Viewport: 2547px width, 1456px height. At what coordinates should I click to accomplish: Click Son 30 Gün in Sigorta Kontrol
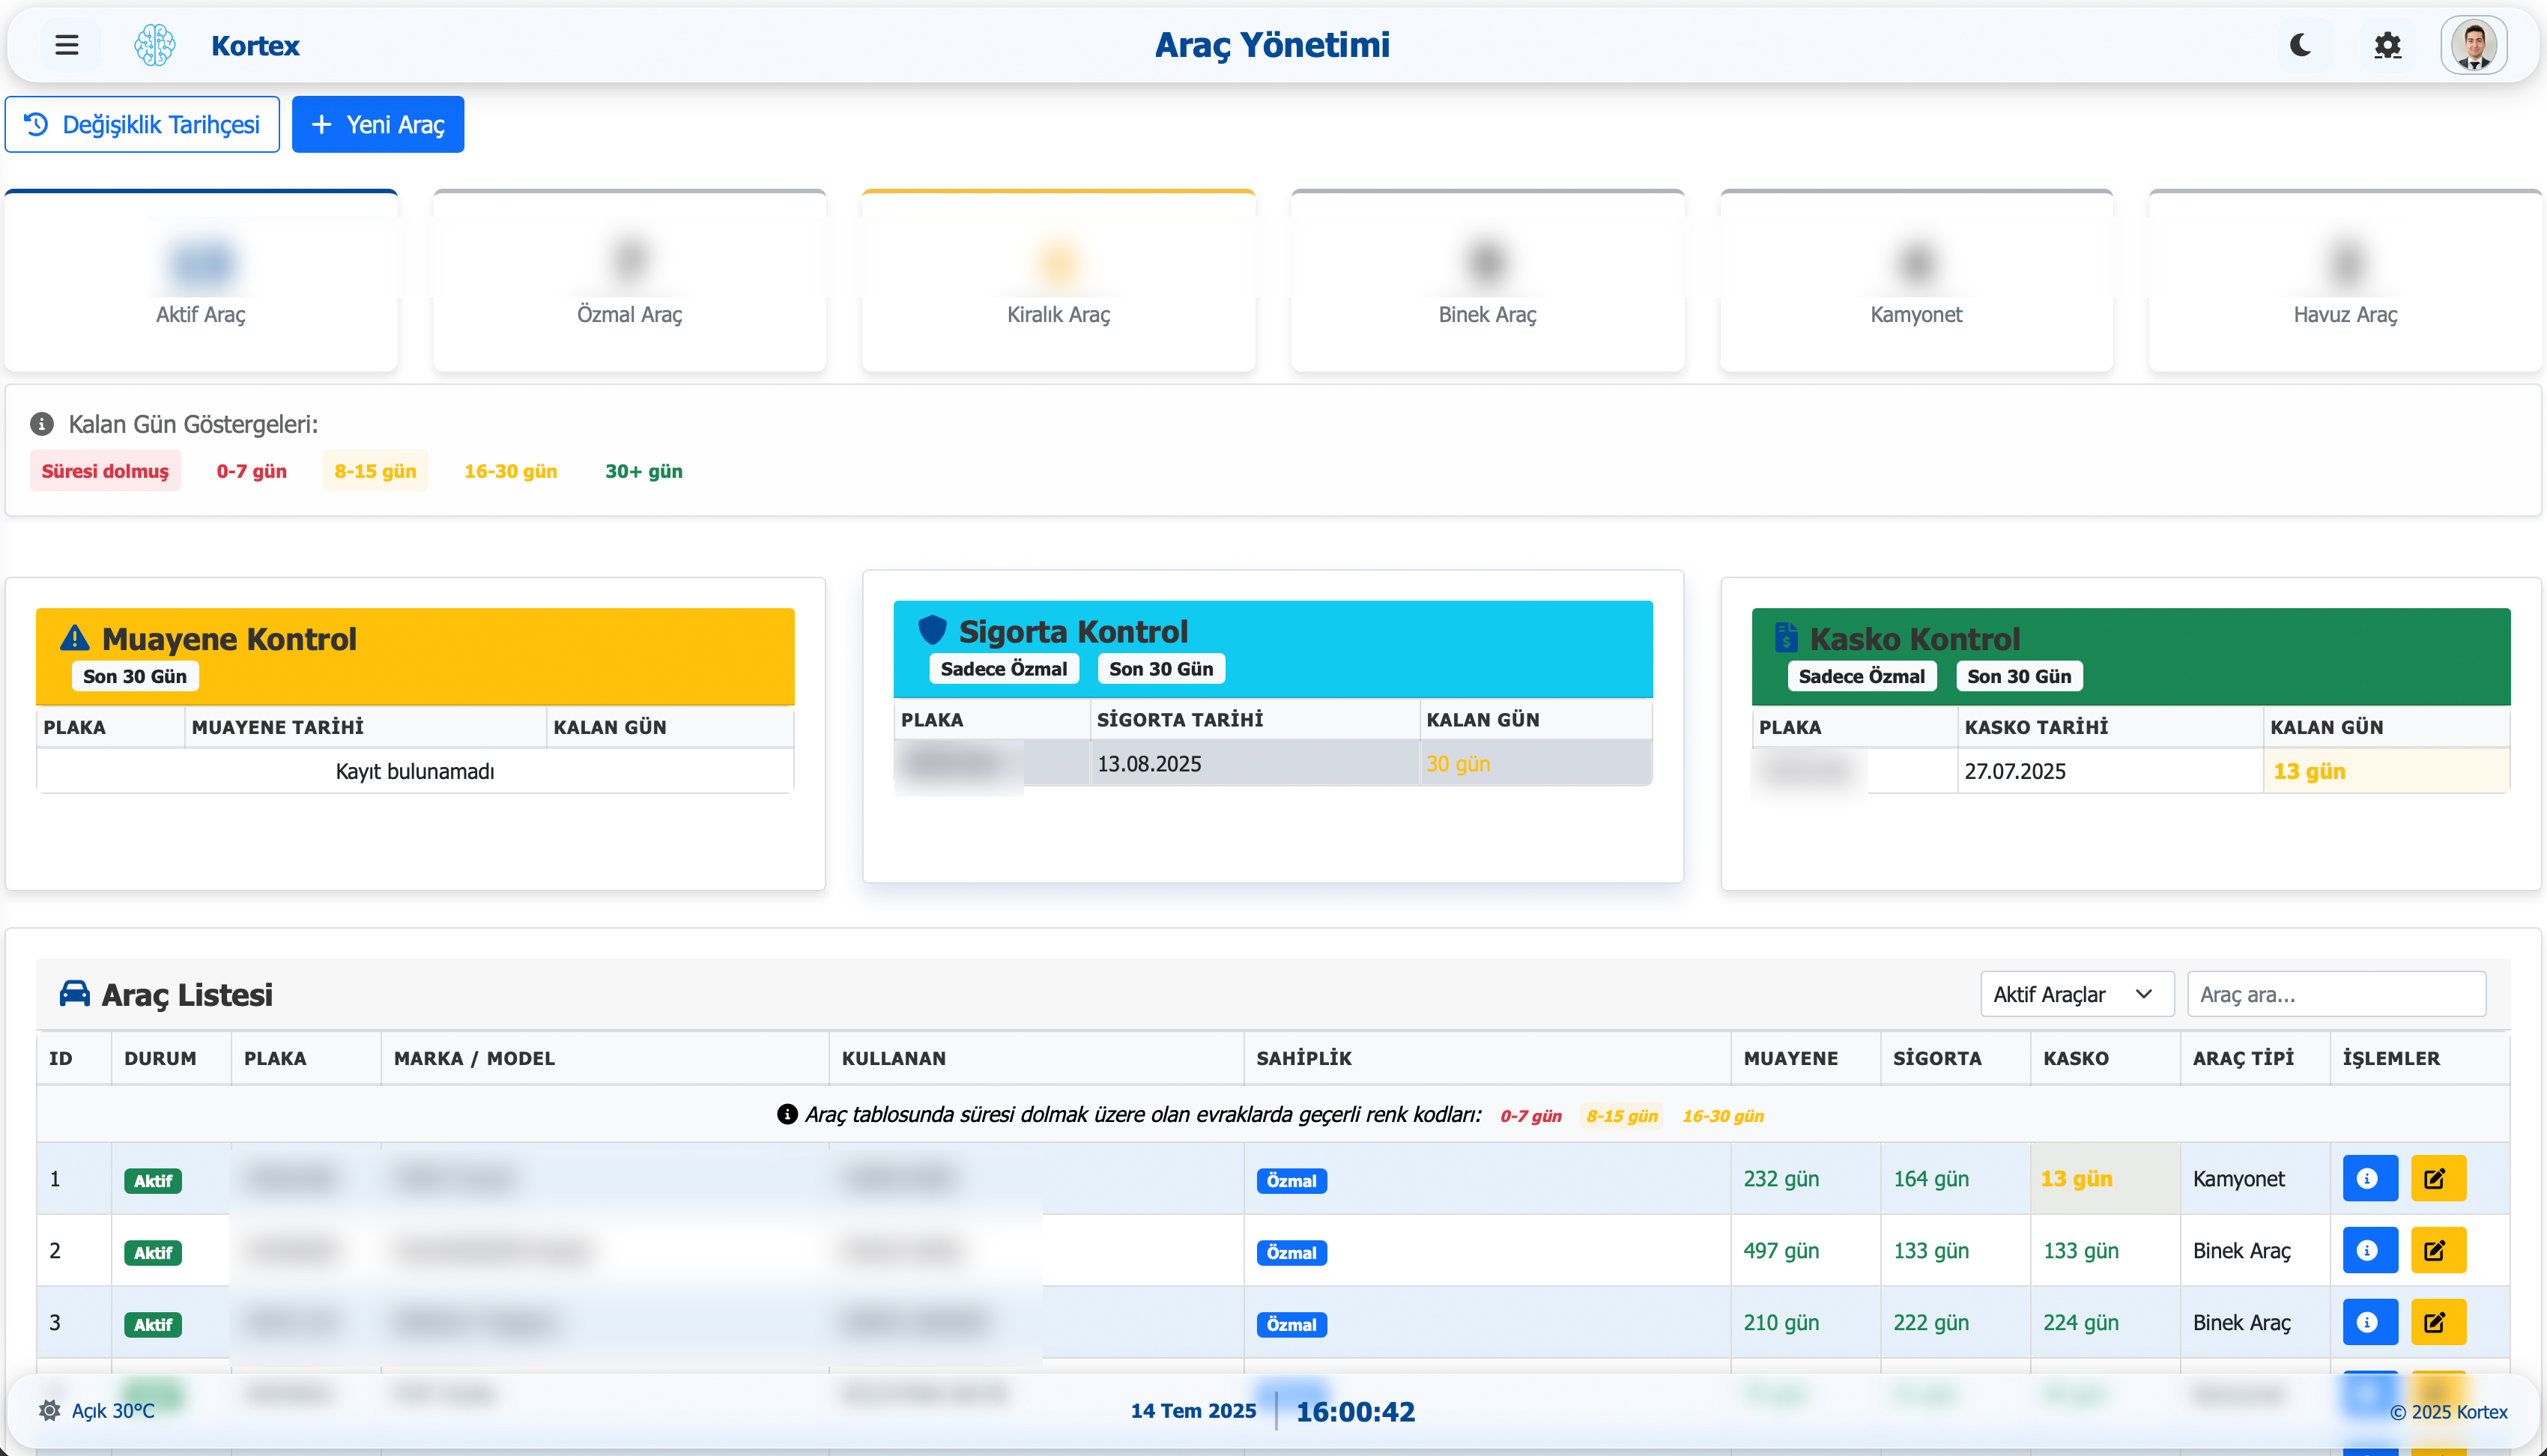[1160, 669]
